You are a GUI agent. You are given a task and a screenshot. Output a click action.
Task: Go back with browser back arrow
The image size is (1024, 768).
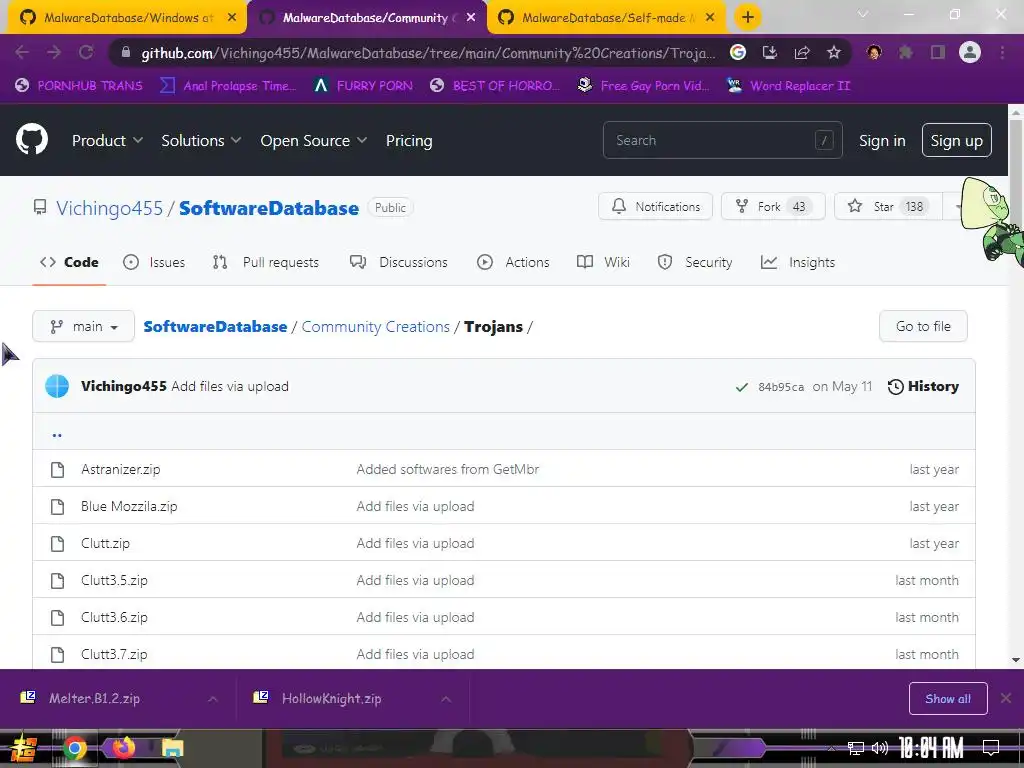click(x=22, y=52)
